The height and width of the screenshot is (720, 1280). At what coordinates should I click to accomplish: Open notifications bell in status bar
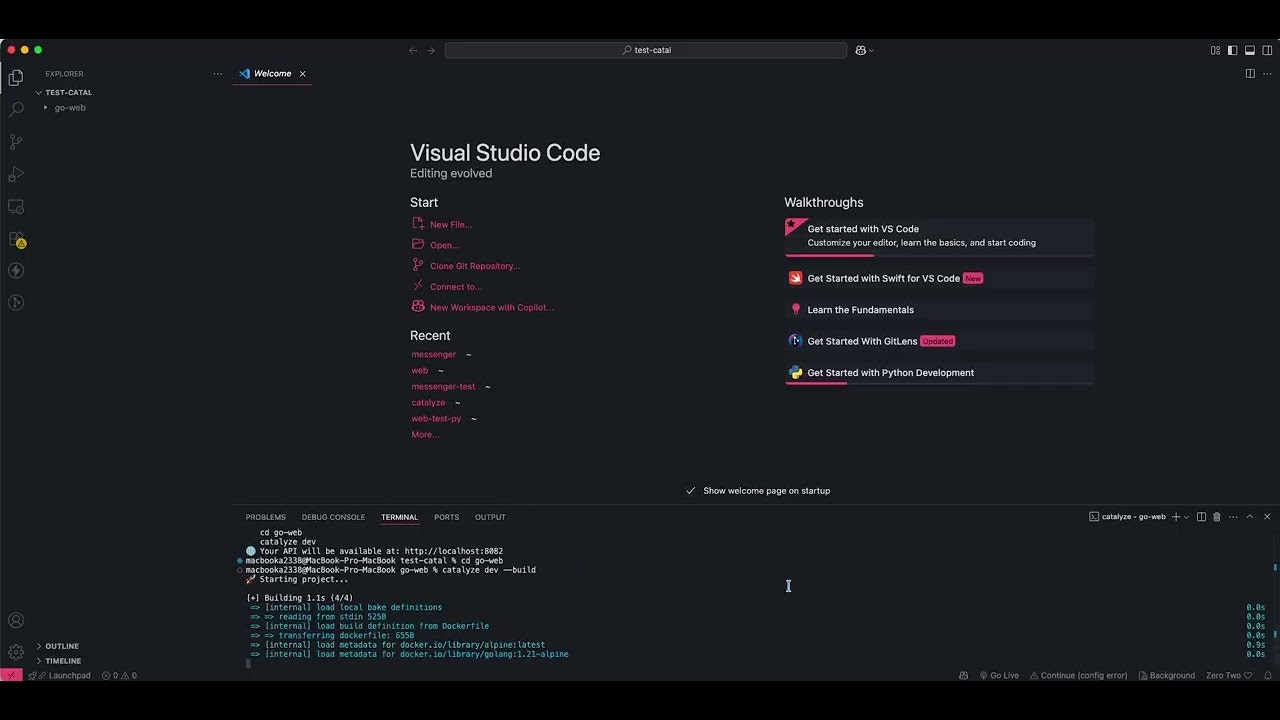point(1268,675)
